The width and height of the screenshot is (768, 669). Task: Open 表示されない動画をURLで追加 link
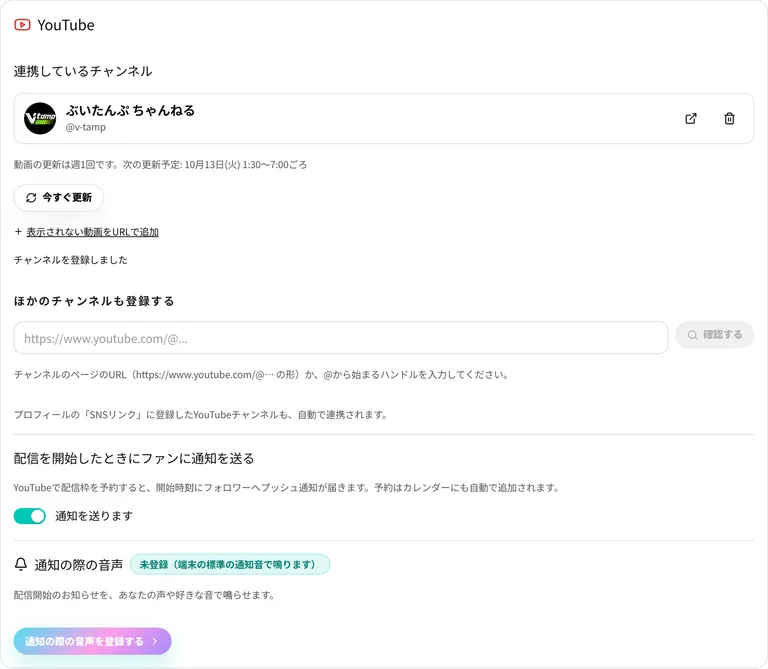pyautogui.click(x=93, y=232)
